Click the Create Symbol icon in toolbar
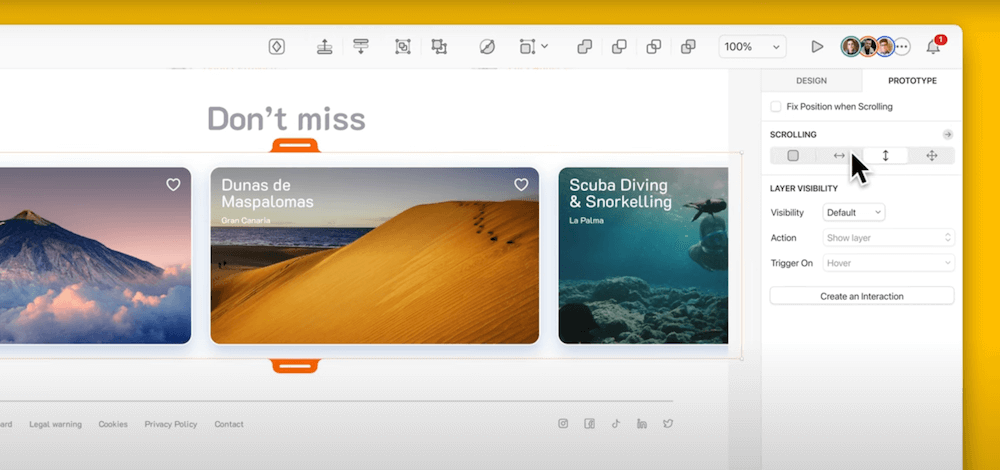 coord(277,47)
